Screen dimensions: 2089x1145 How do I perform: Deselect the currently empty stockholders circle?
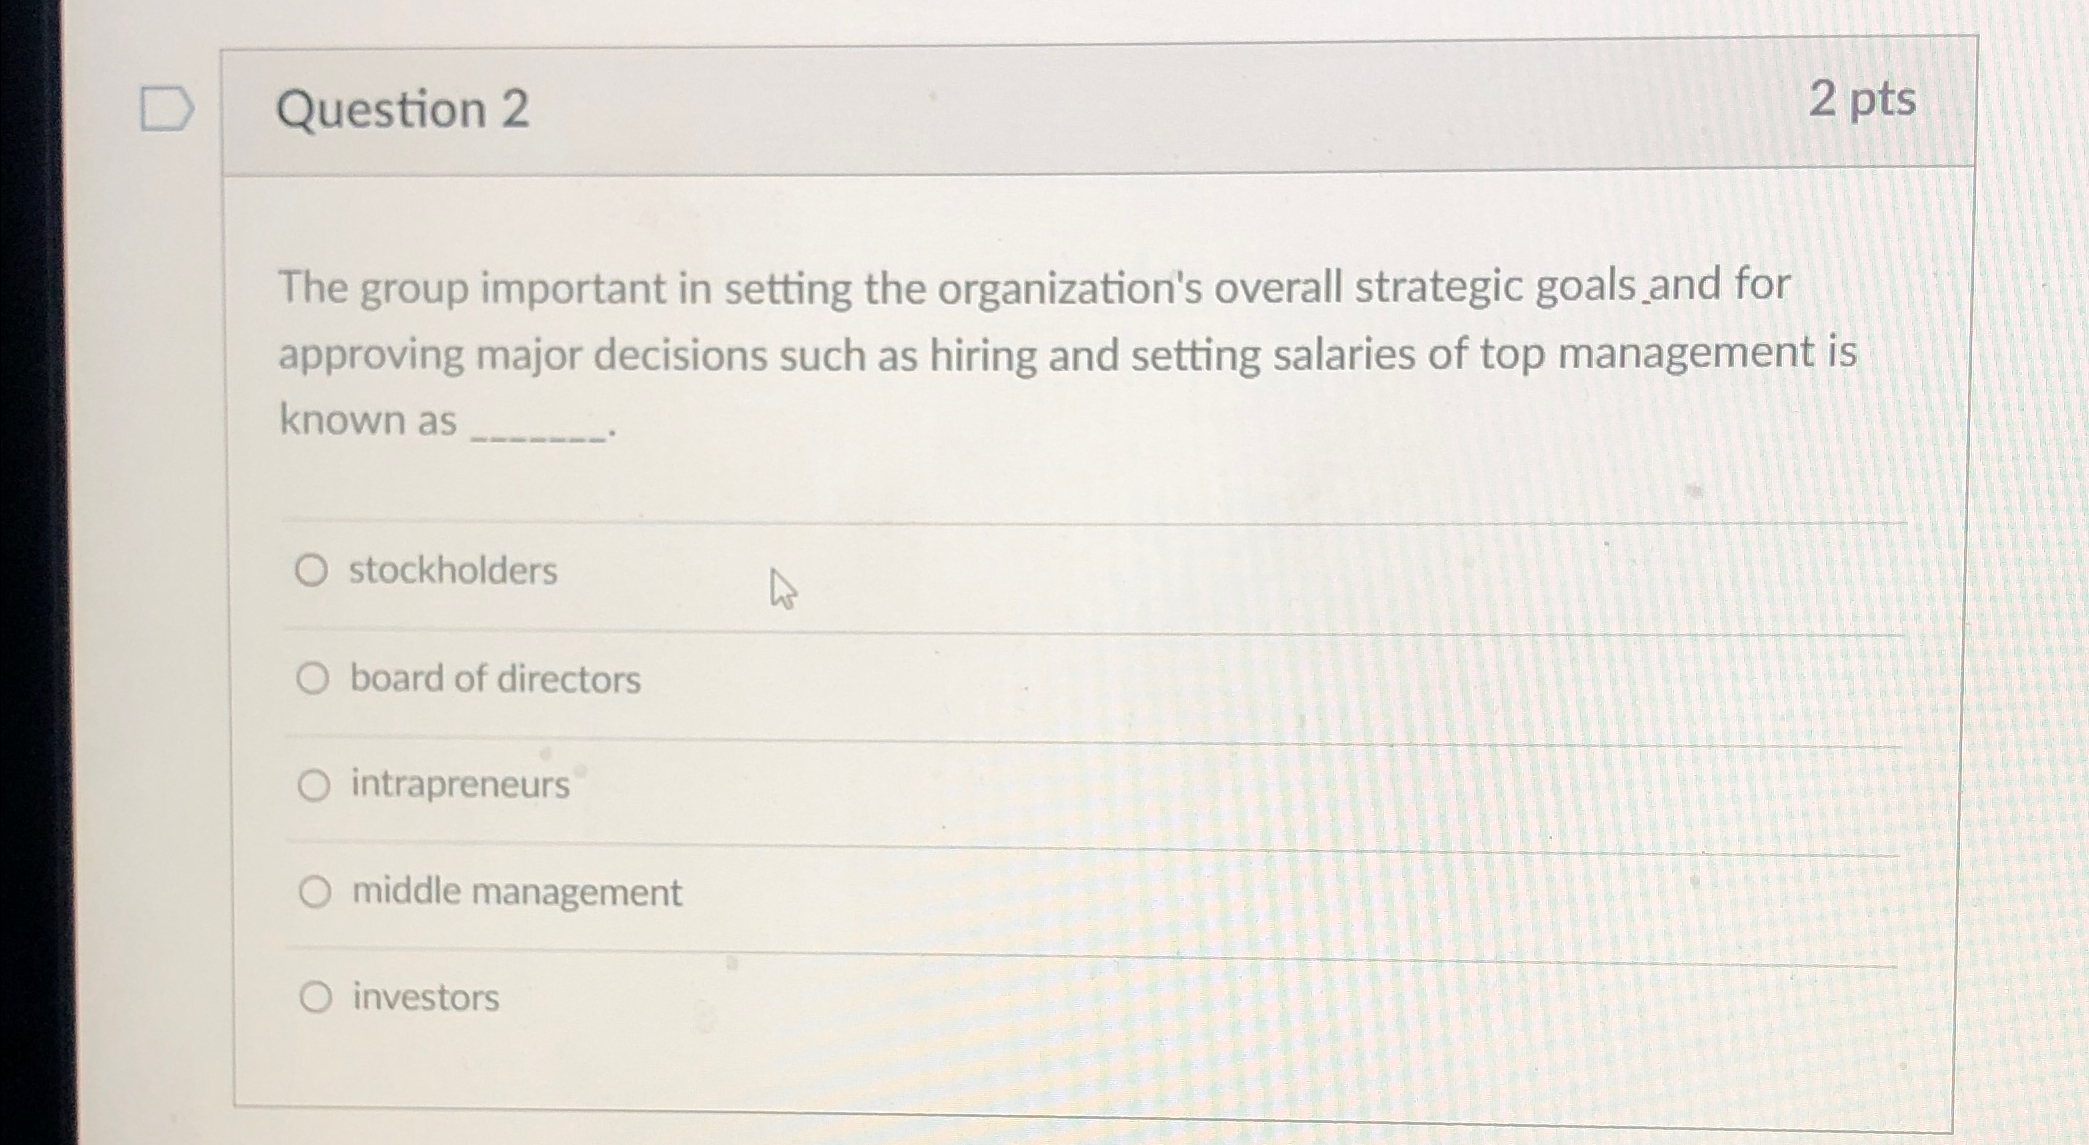pyautogui.click(x=315, y=570)
